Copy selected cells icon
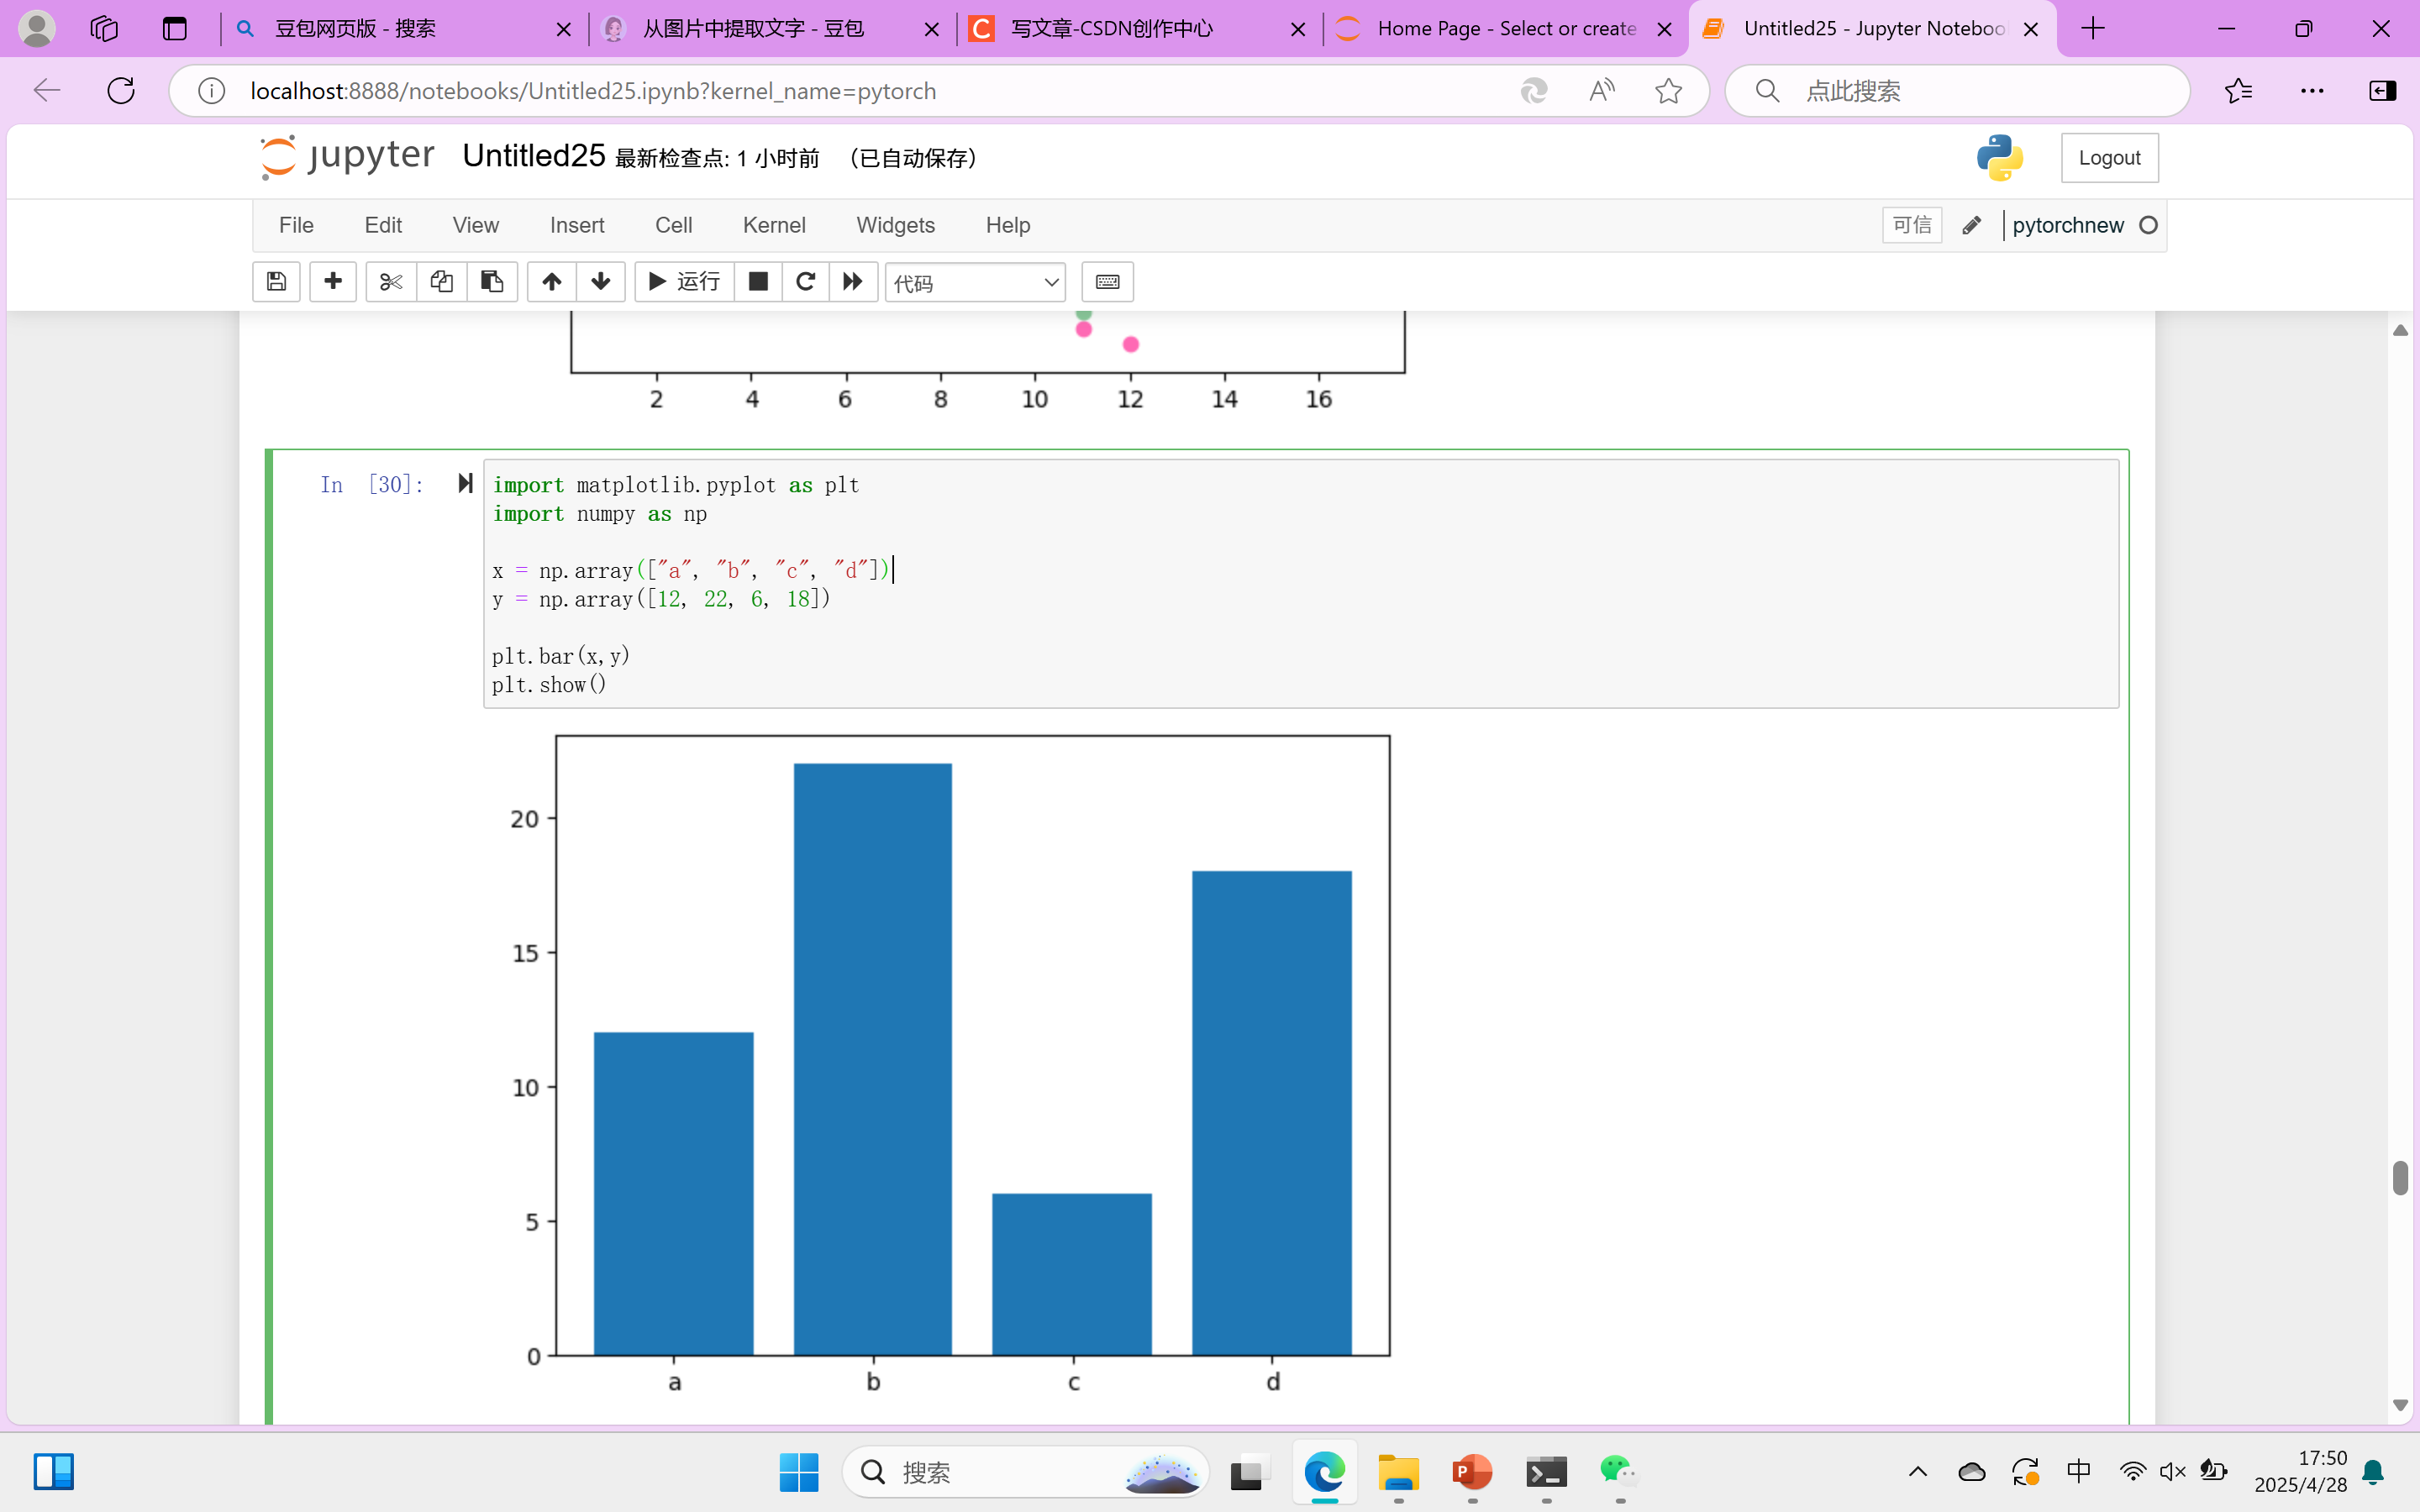This screenshot has height=1512, width=2420. click(441, 282)
